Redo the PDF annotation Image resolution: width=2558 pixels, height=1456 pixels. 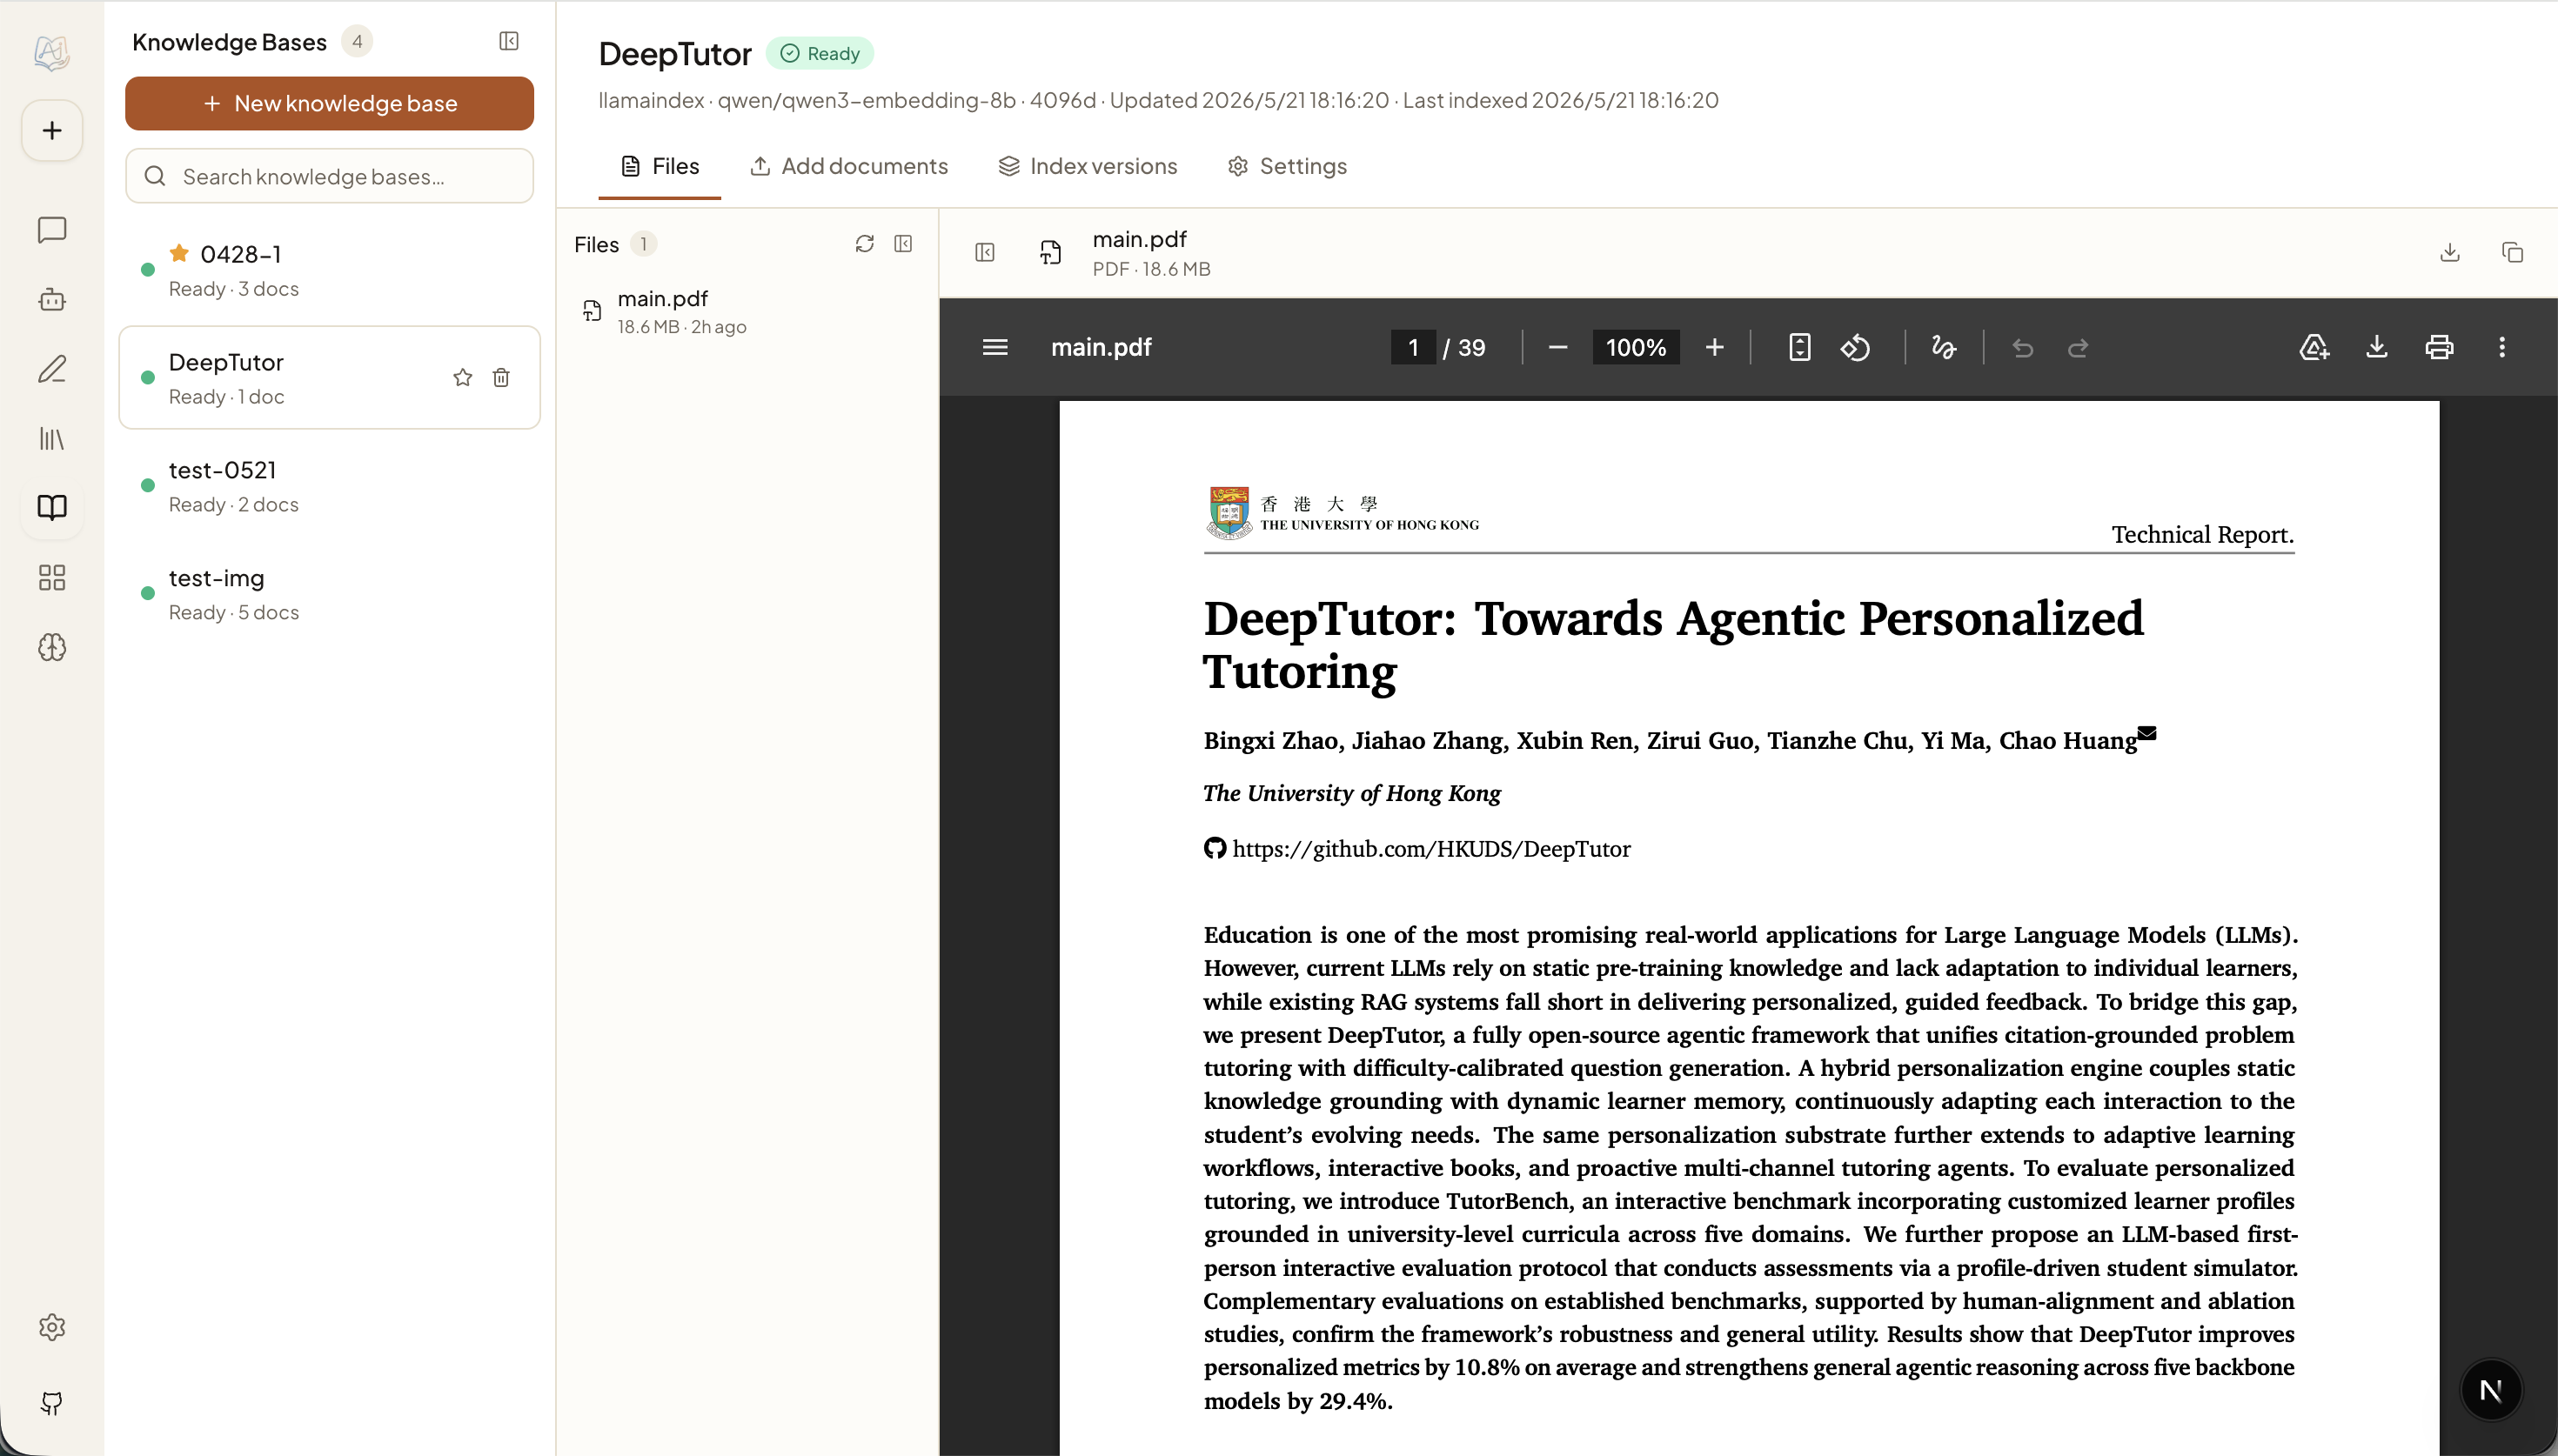click(2078, 347)
